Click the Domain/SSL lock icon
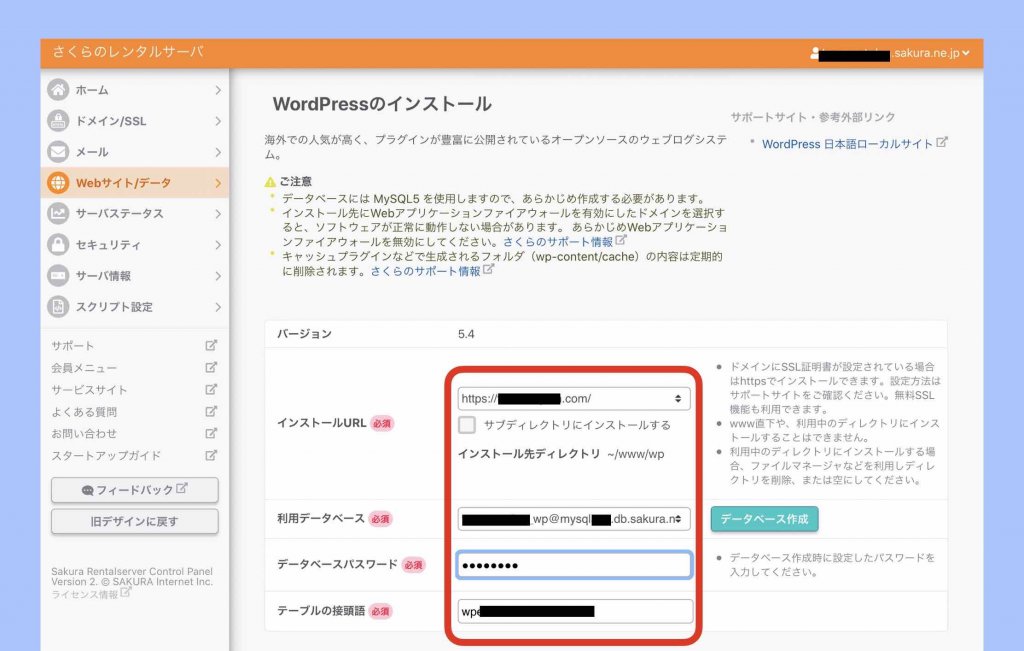This screenshot has height=651, width=1024. (58, 121)
